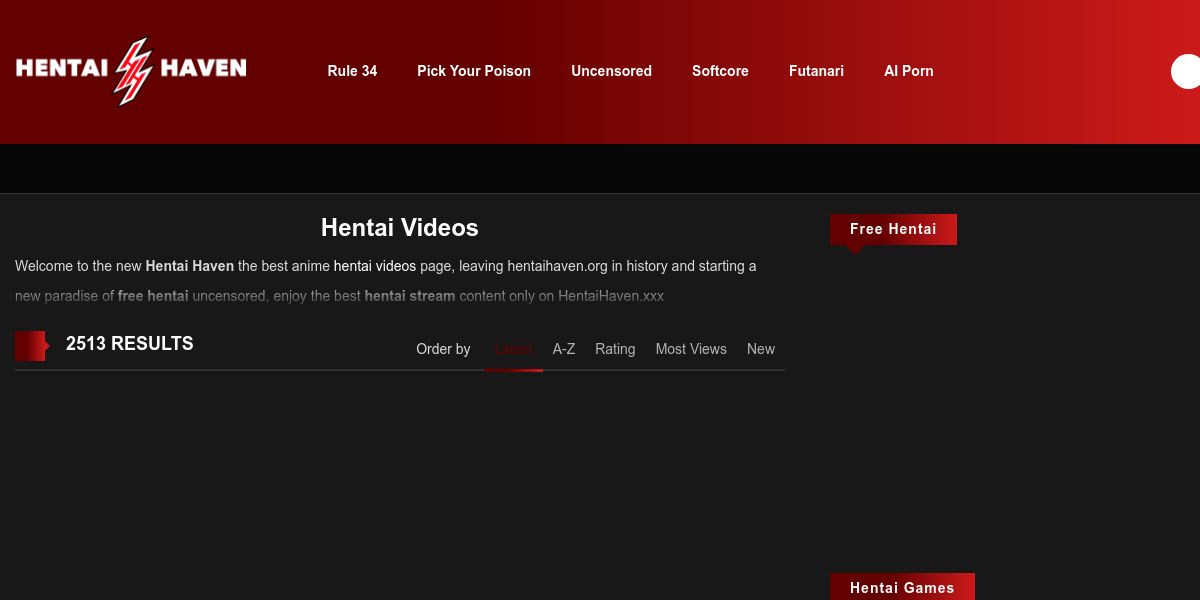The image size is (1200, 600).
Task: Click the 'Hentai Haven' bold text in intro
Action: point(190,266)
